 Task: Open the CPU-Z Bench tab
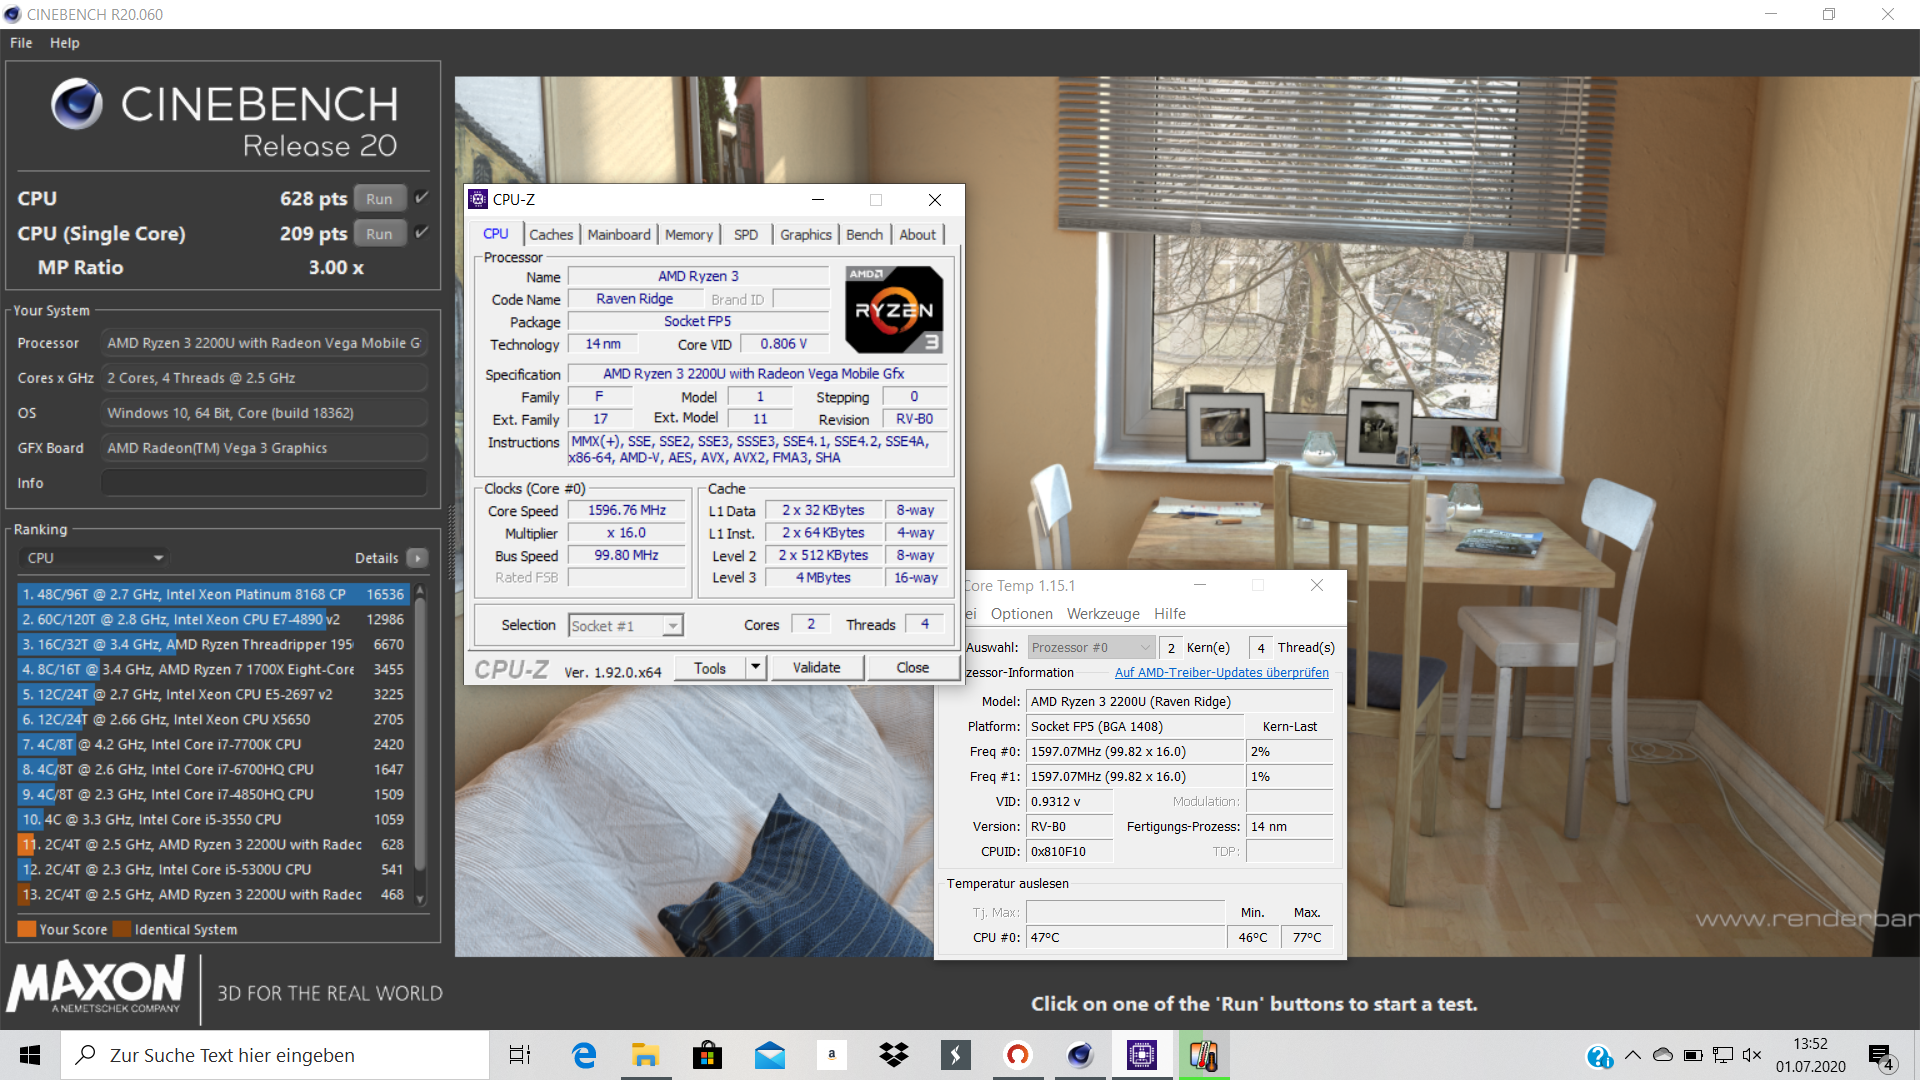point(865,234)
